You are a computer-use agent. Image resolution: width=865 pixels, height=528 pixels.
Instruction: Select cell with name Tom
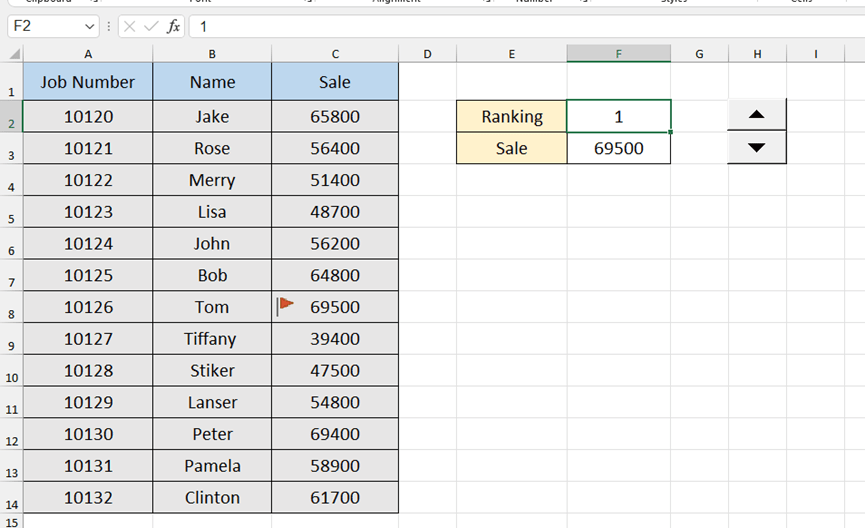(x=212, y=307)
